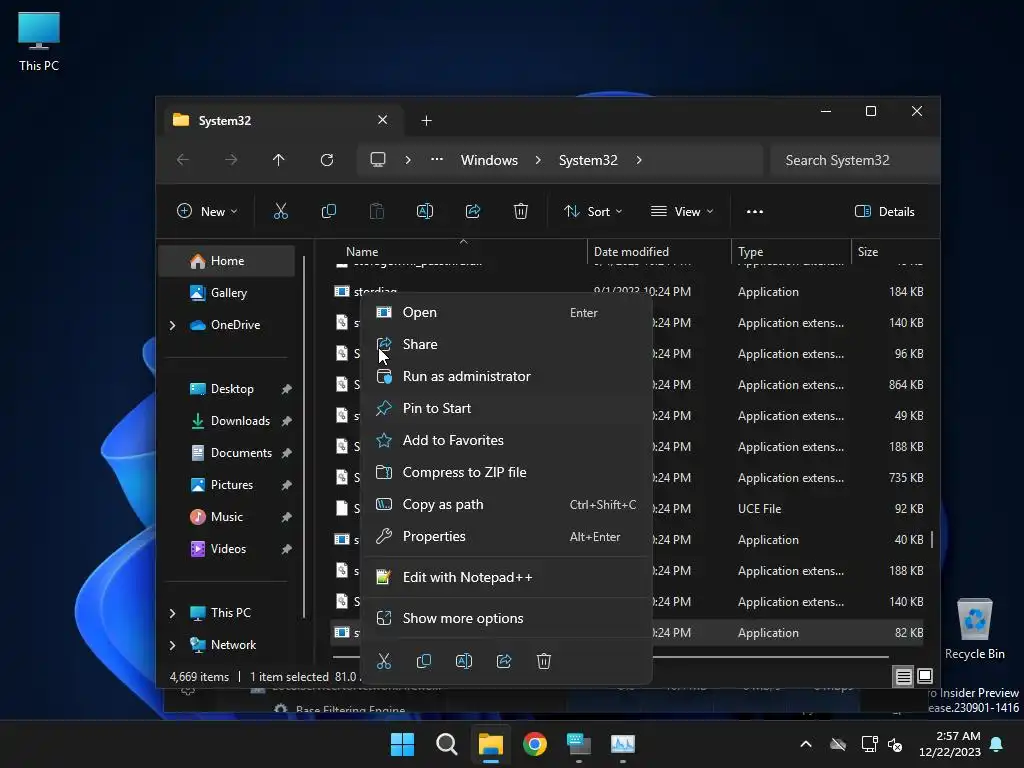Click the Copy icon in the toolbar
Screen dimensions: 1024x768
(x=328, y=211)
